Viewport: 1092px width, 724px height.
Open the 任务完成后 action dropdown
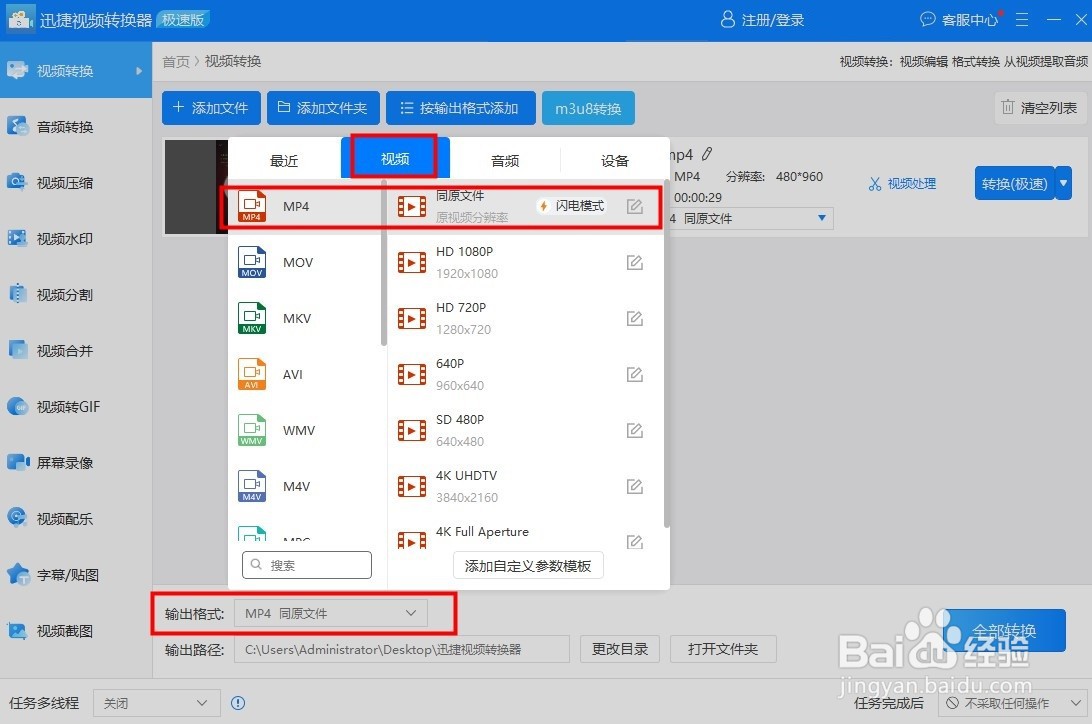1012,703
